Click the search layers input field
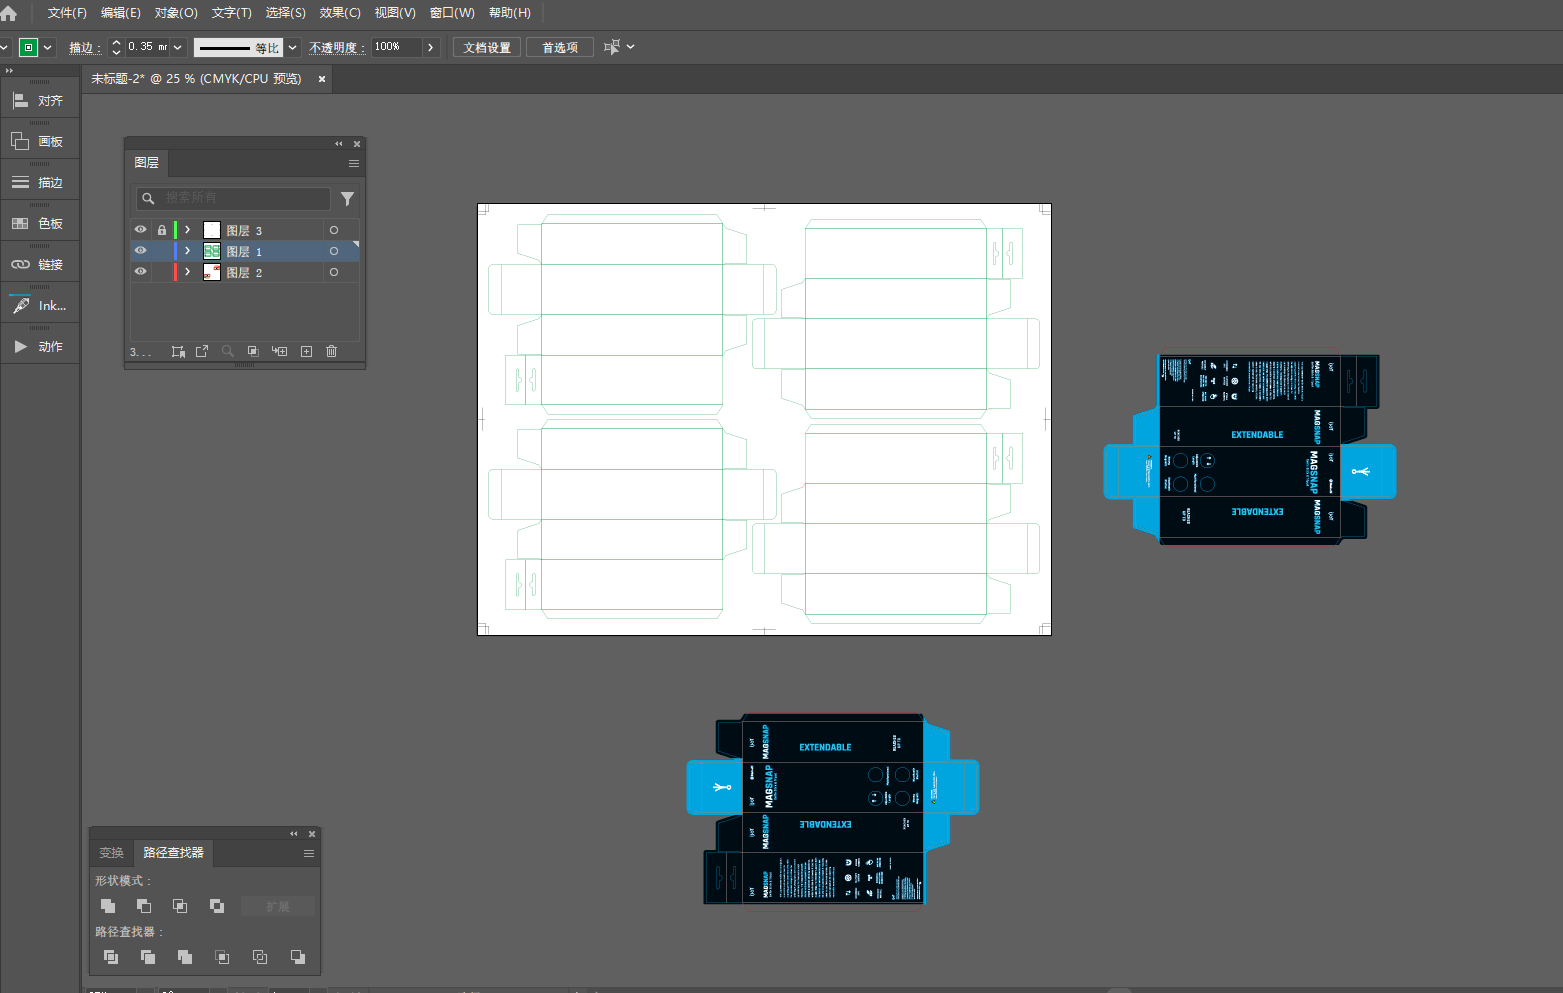This screenshot has height=993, width=1563. (233, 198)
